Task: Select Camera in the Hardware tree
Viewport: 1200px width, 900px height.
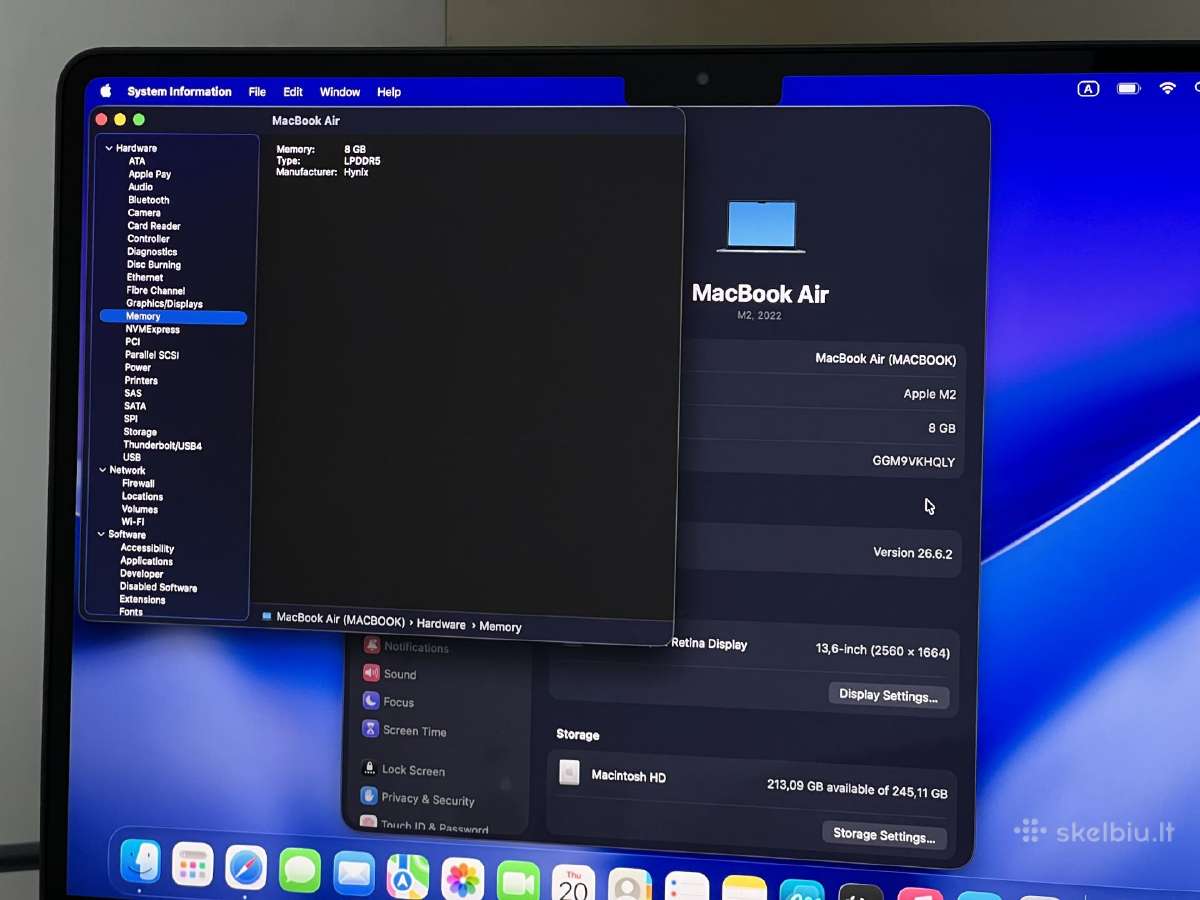Action: tap(144, 213)
